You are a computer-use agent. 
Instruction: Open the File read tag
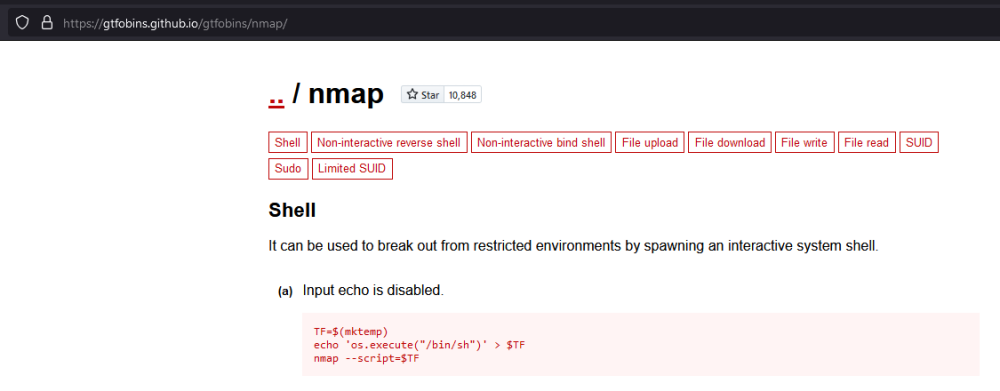[867, 142]
